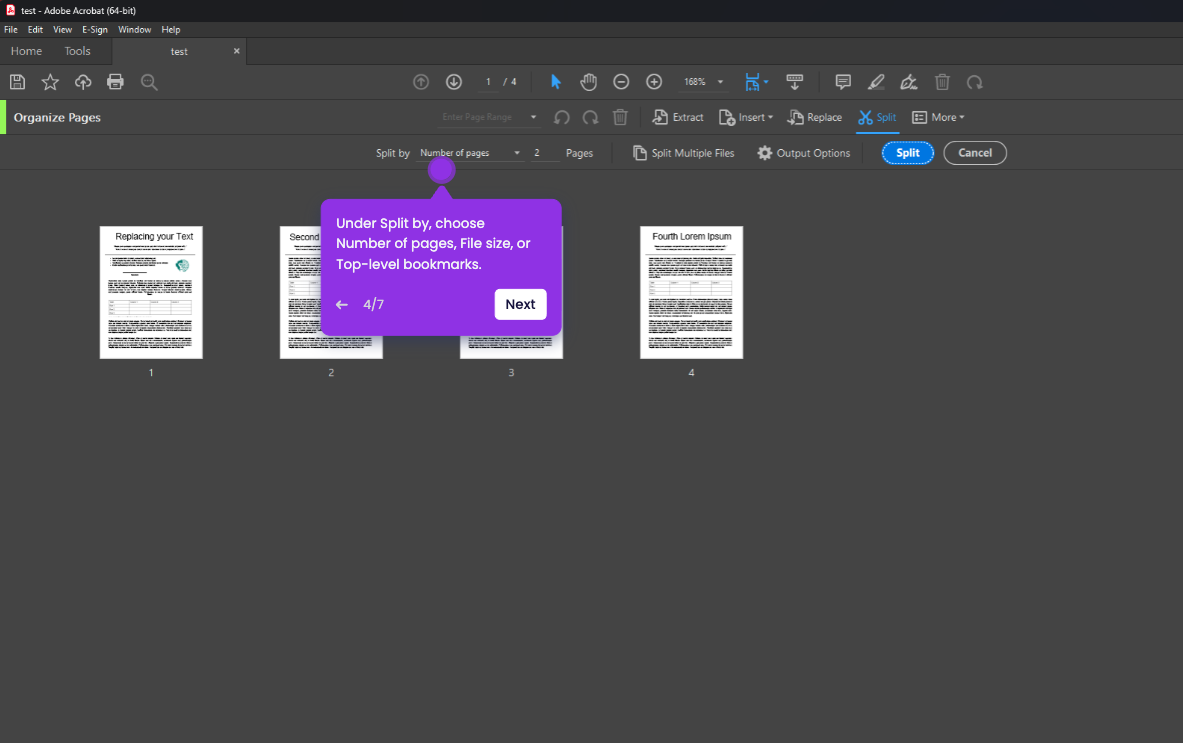The image size is (1183, 743).
Task: Open the Edit menu
Action: (35, 29)
